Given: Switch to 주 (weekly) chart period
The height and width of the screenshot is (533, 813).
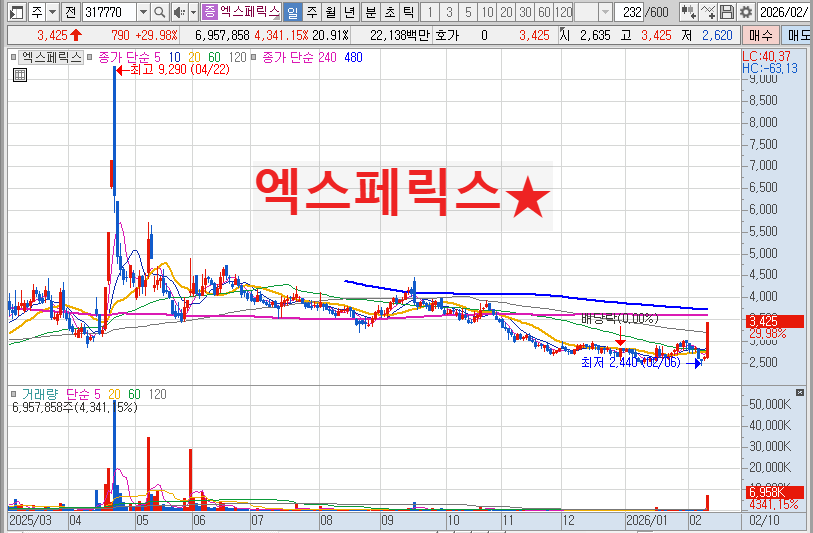Looking at the screenshot, I should point(312,12).
